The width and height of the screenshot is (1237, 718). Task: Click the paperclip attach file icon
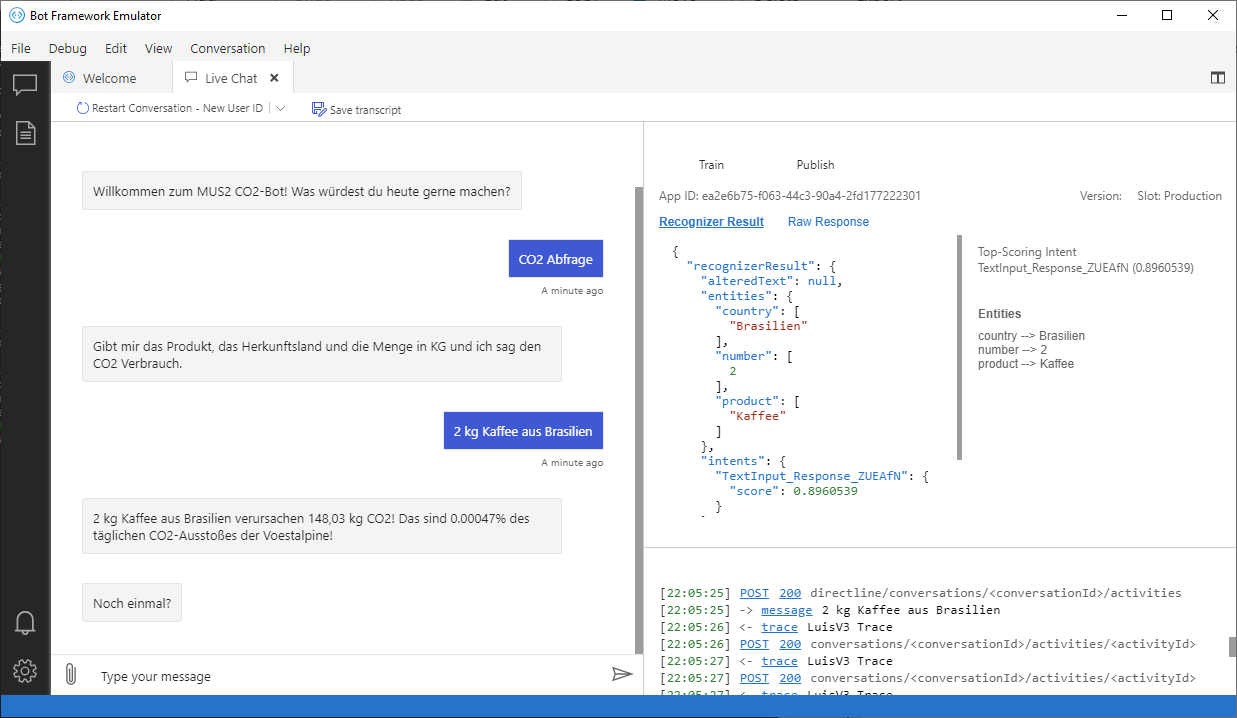click(70, 675)
